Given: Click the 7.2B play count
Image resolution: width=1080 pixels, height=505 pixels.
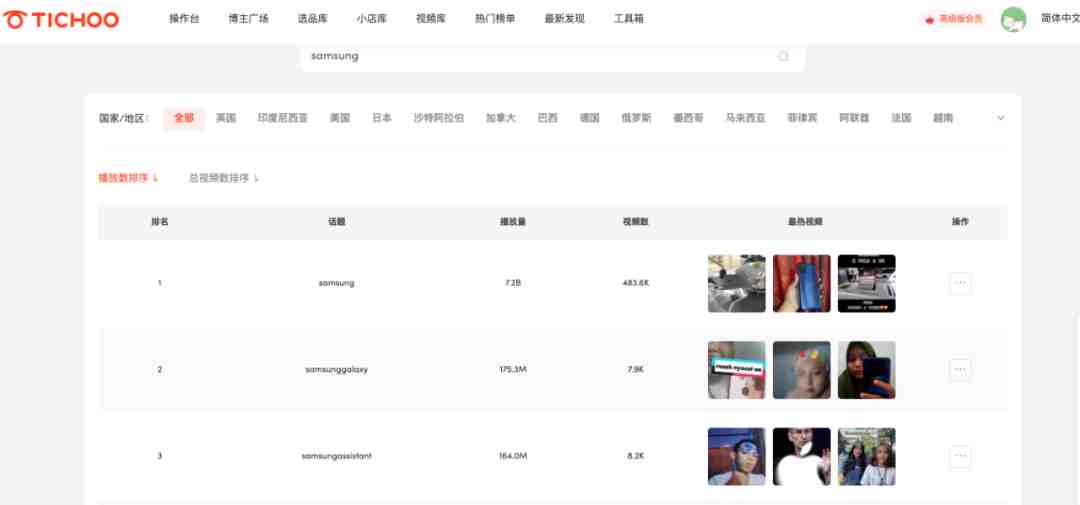Looking at the screenshot, I should 512,283.
